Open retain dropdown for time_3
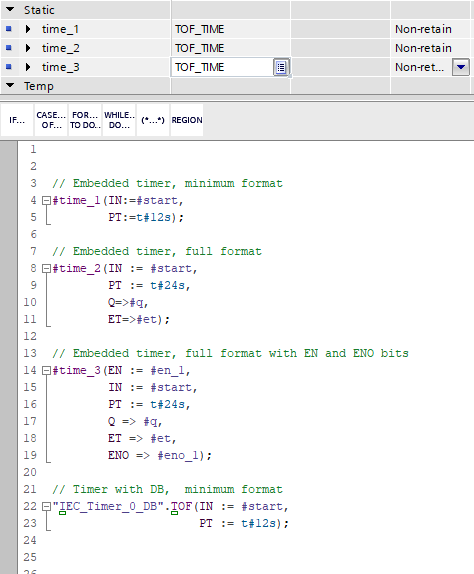 (x=461, y=67)
